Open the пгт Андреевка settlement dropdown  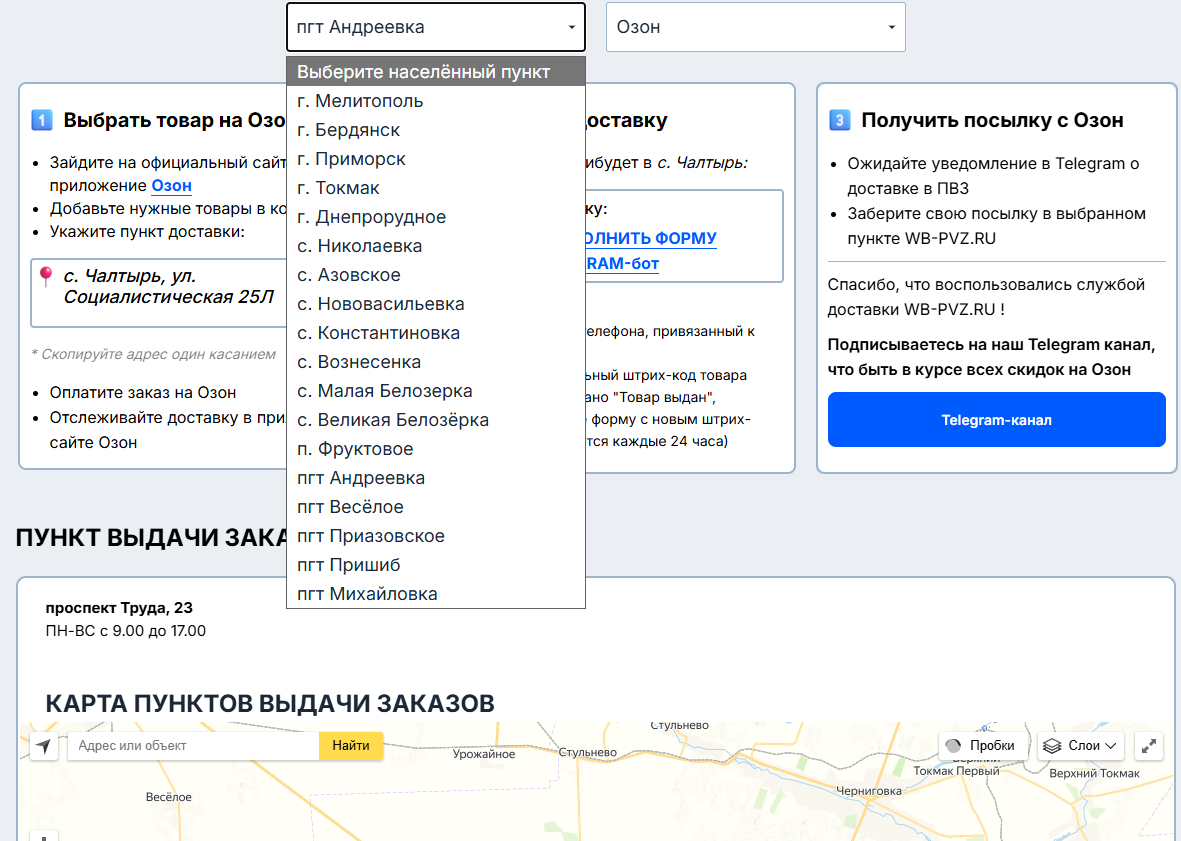pos(436,27)
